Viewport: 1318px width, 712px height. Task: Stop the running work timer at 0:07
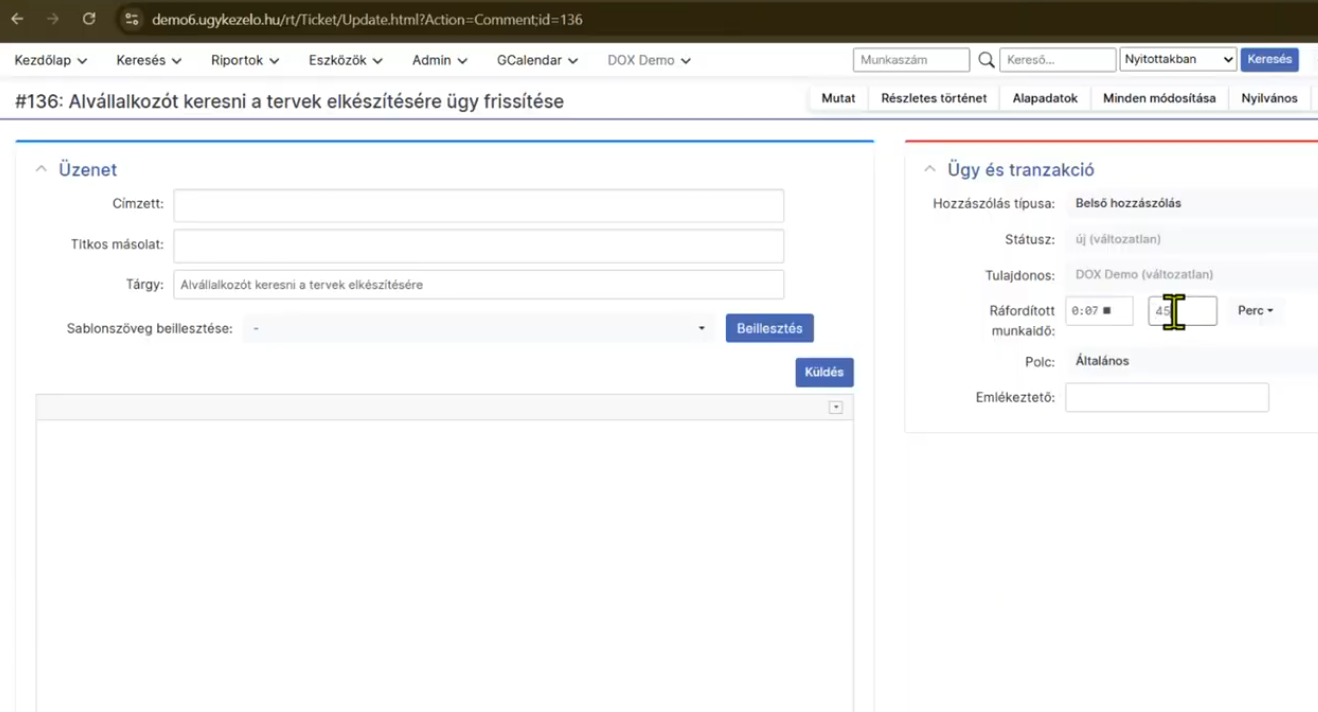(x=1106, y=311)
